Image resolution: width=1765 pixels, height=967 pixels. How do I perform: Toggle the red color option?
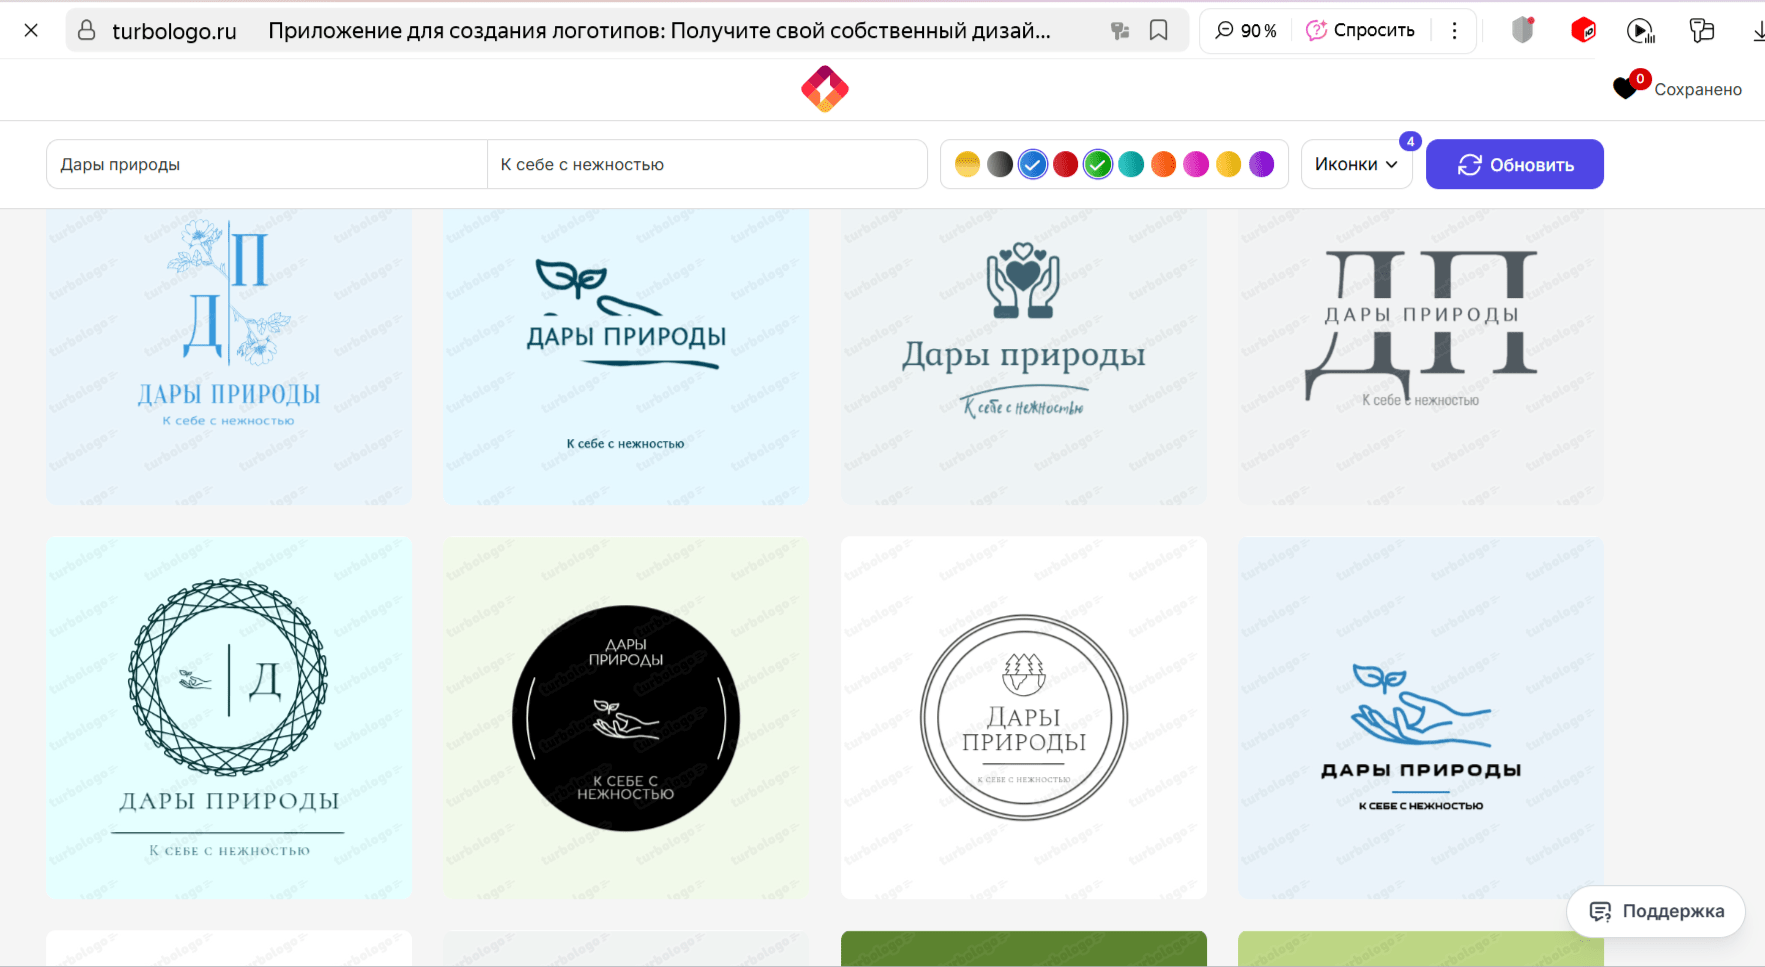(x=1065, y=164)
